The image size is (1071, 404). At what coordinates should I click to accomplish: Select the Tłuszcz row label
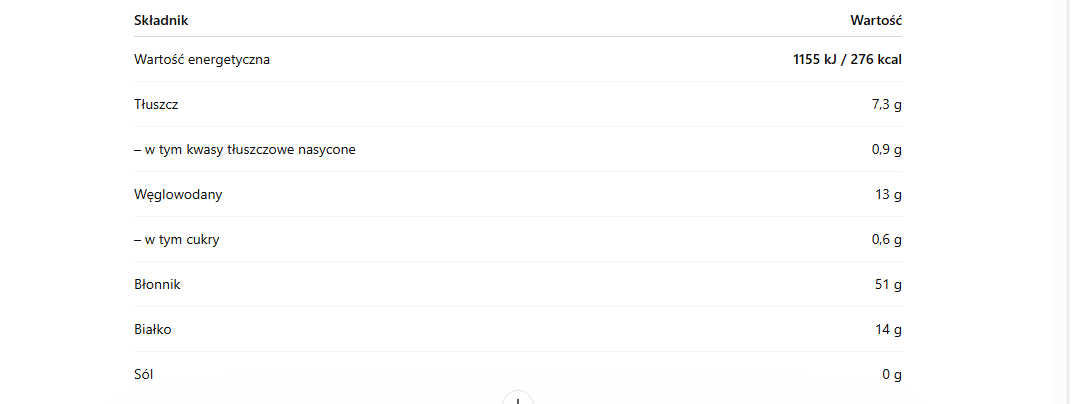pyautogui.click(x=157, y=104)
